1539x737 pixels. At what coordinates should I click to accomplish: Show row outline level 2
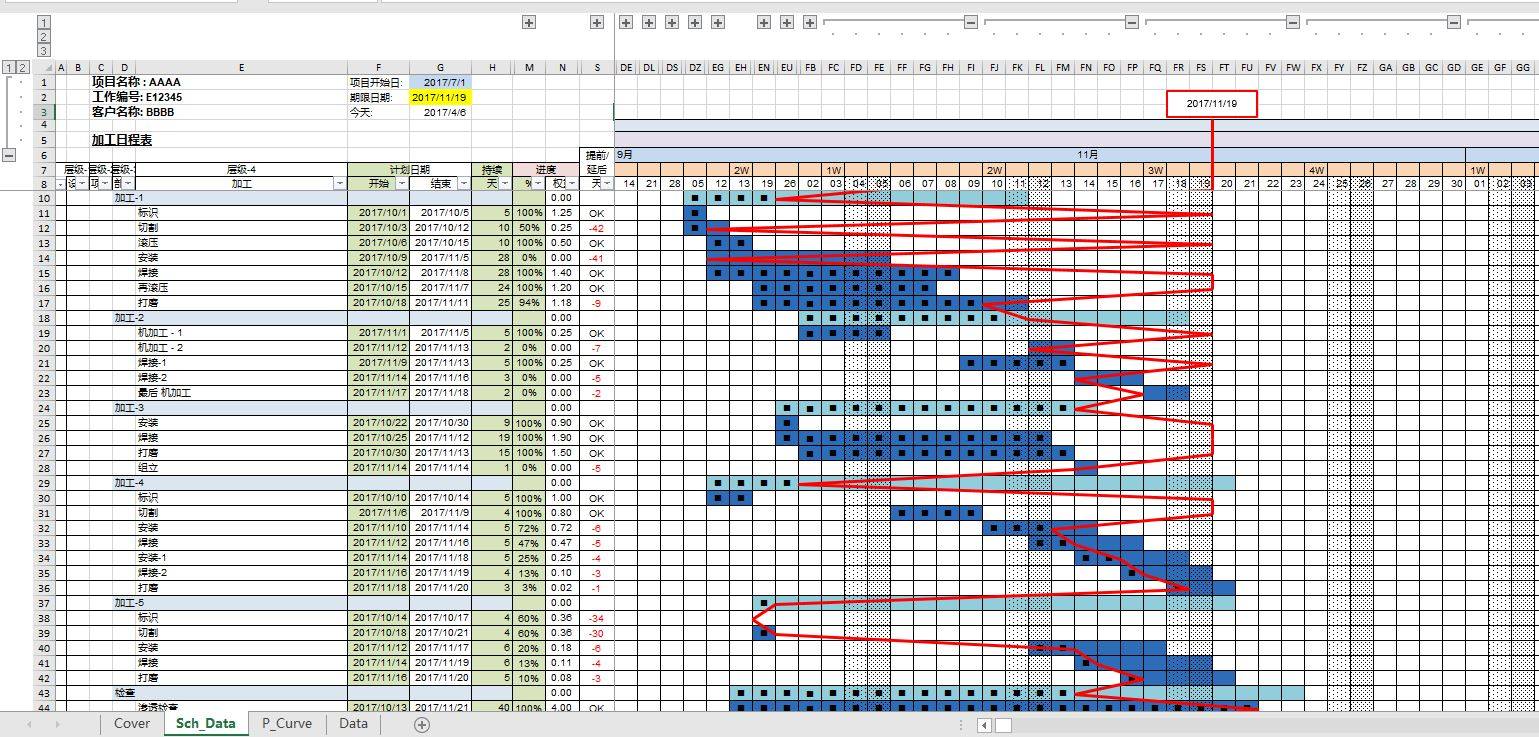[23, 68]
